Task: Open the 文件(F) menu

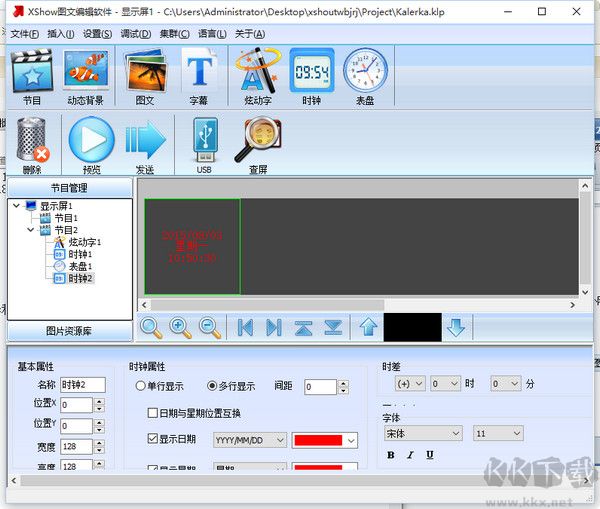Action: coord(24,33)
